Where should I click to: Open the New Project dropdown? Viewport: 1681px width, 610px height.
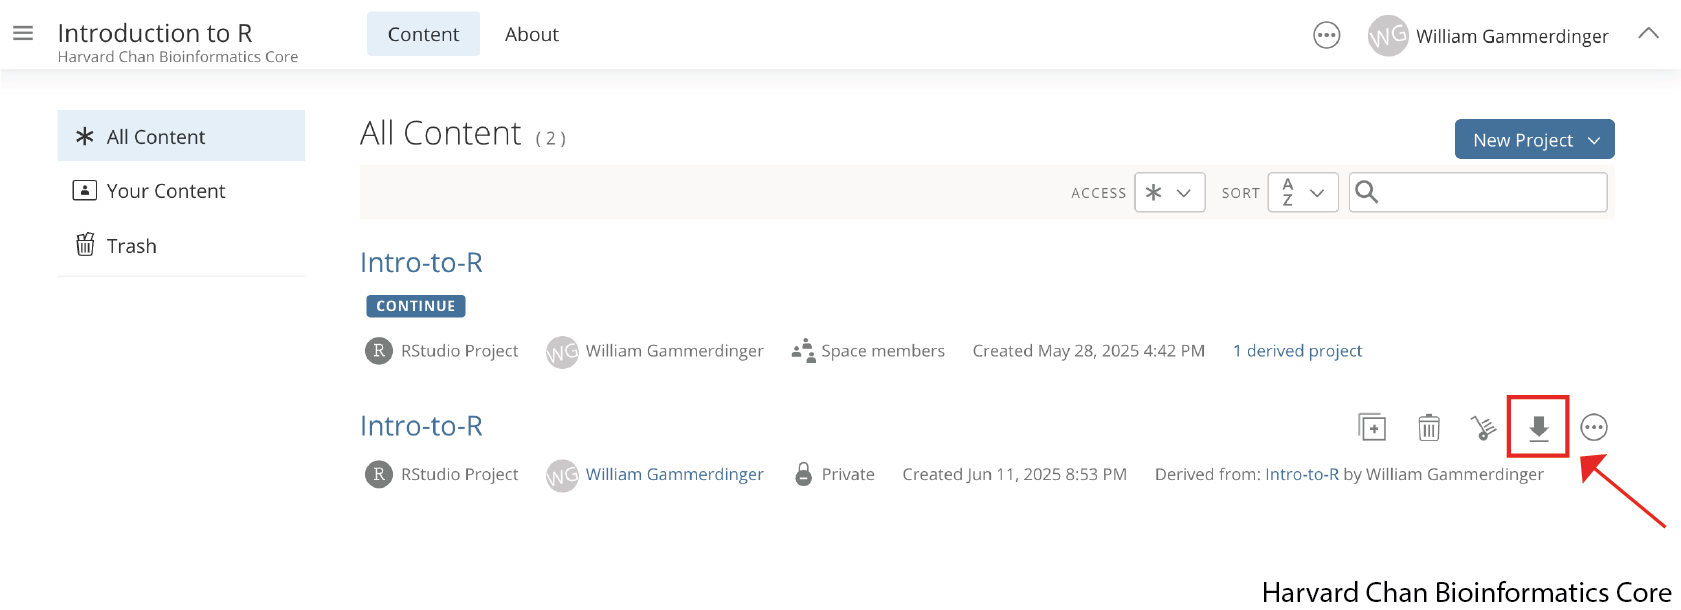[x=1534, y=140]
